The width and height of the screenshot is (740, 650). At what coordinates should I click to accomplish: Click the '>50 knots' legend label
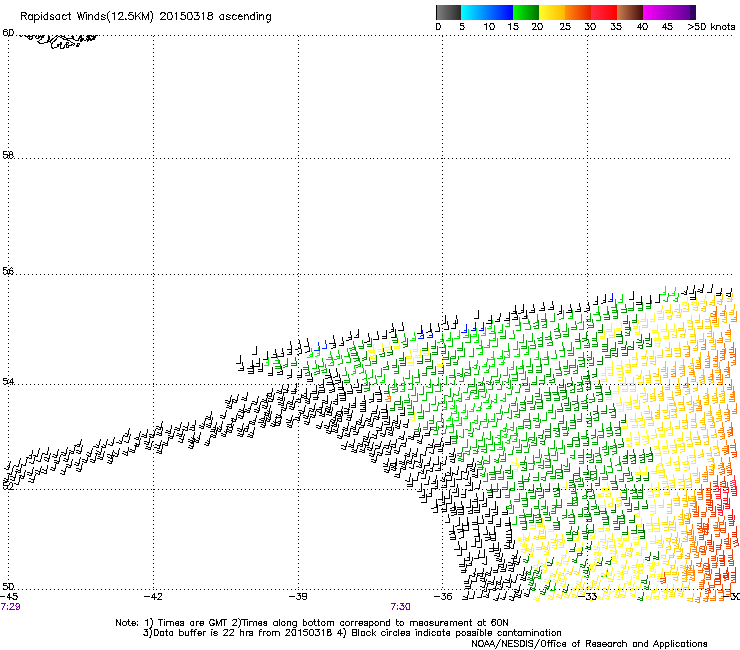pyautogui.click(x=711, y=27)
